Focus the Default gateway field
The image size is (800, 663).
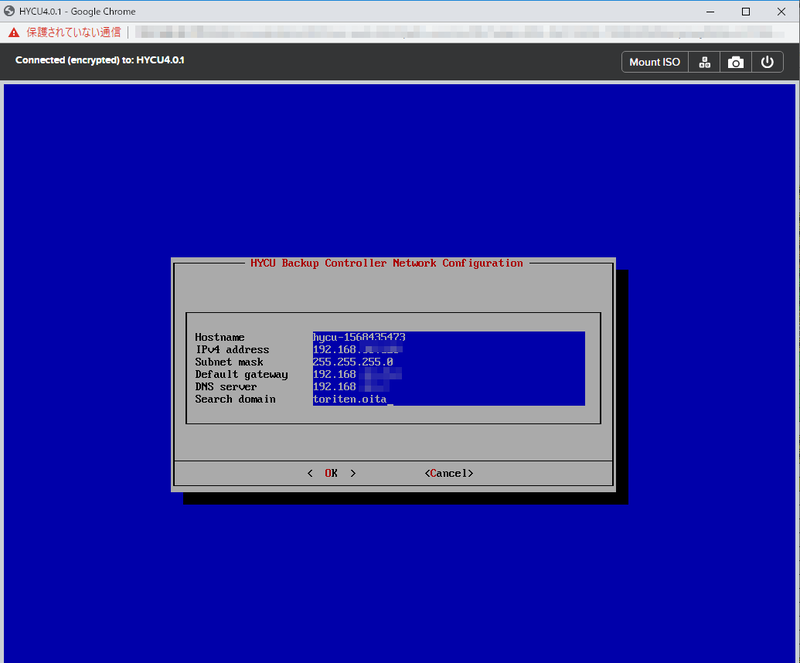pyautogui.click(x=448, y=374)
